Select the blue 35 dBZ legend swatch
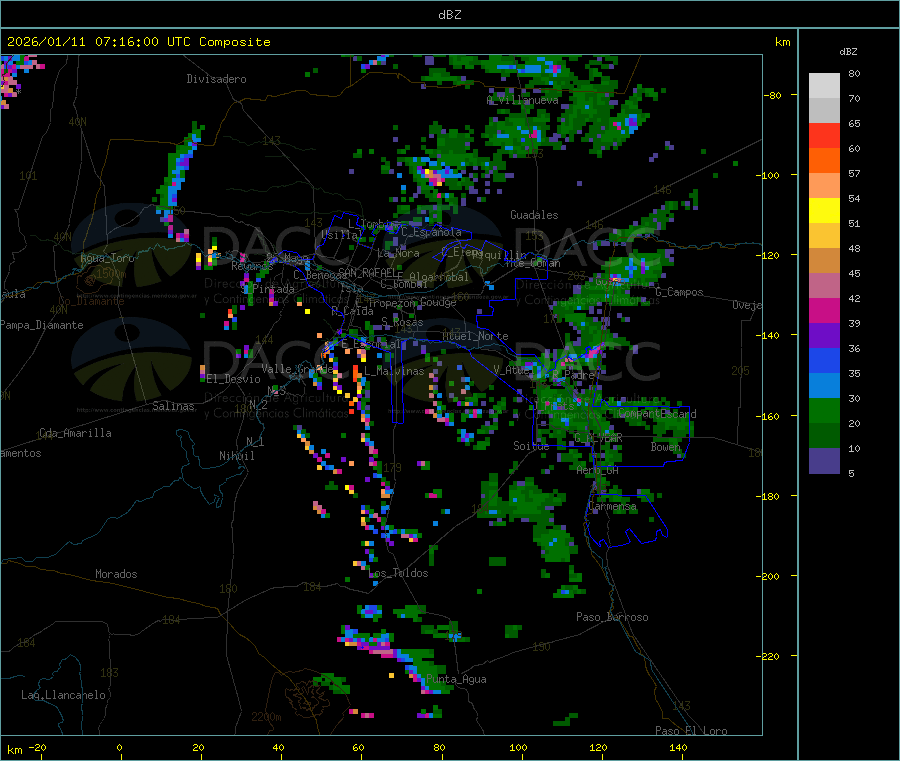 point(824,360)
